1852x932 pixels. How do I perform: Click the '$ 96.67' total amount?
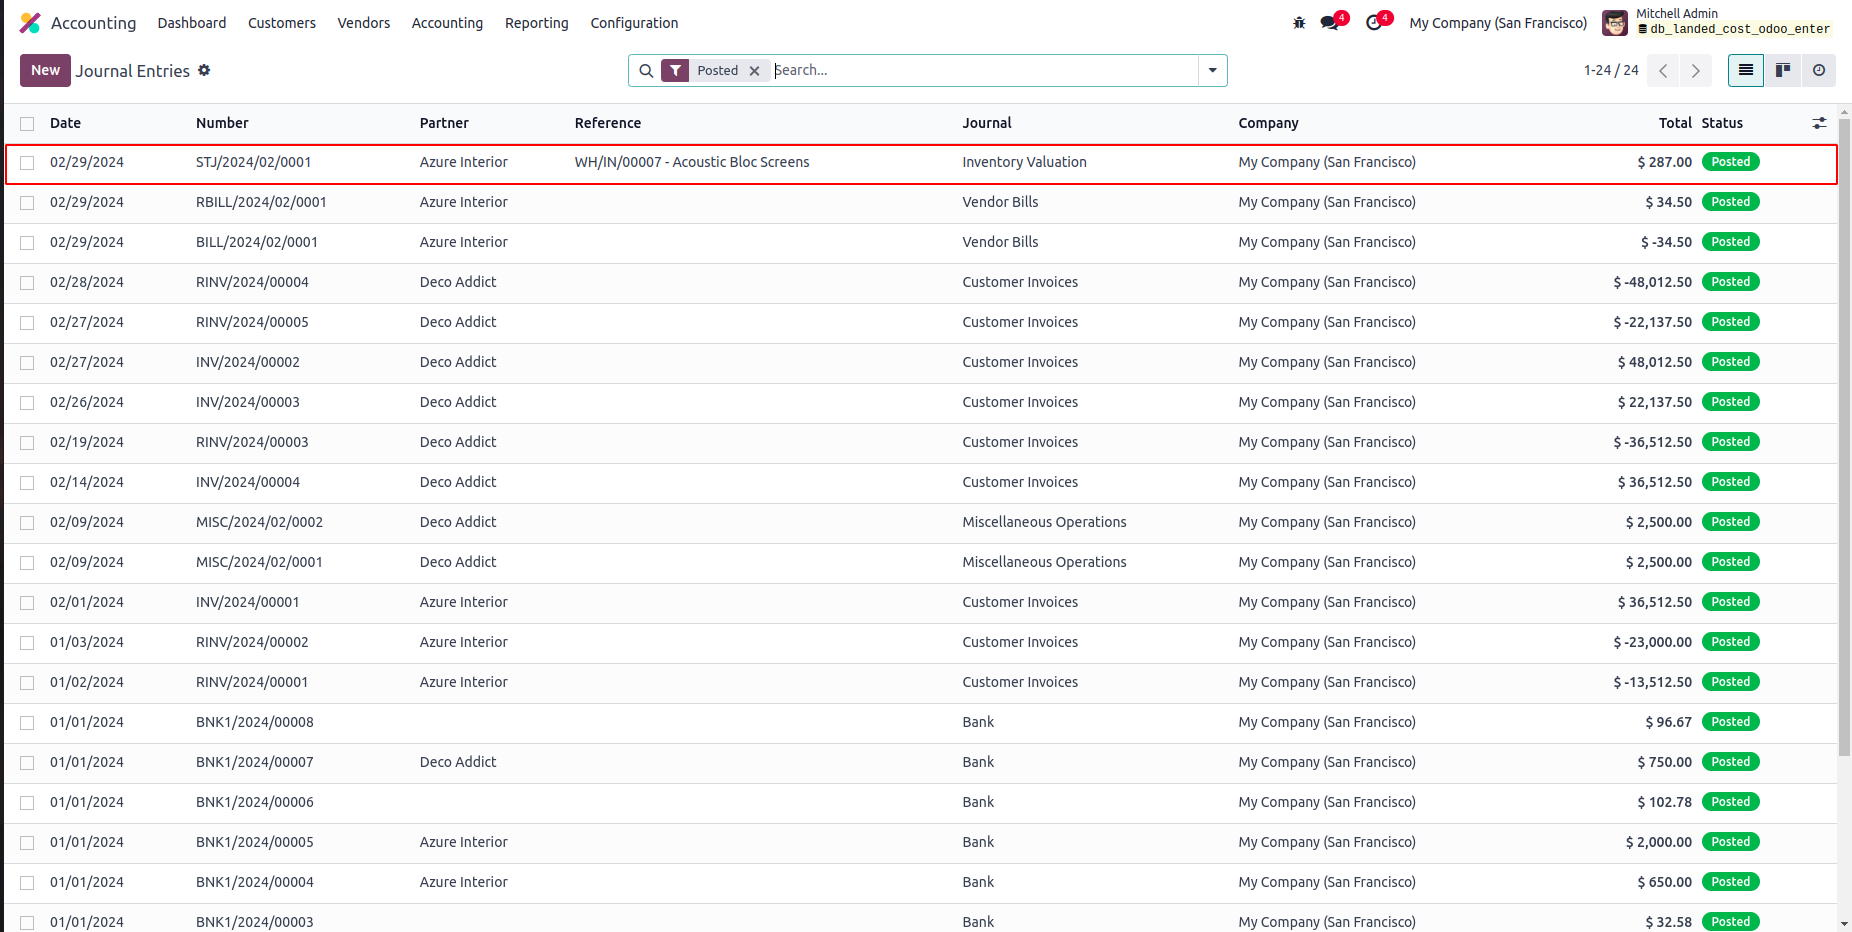coord(1668,722)
